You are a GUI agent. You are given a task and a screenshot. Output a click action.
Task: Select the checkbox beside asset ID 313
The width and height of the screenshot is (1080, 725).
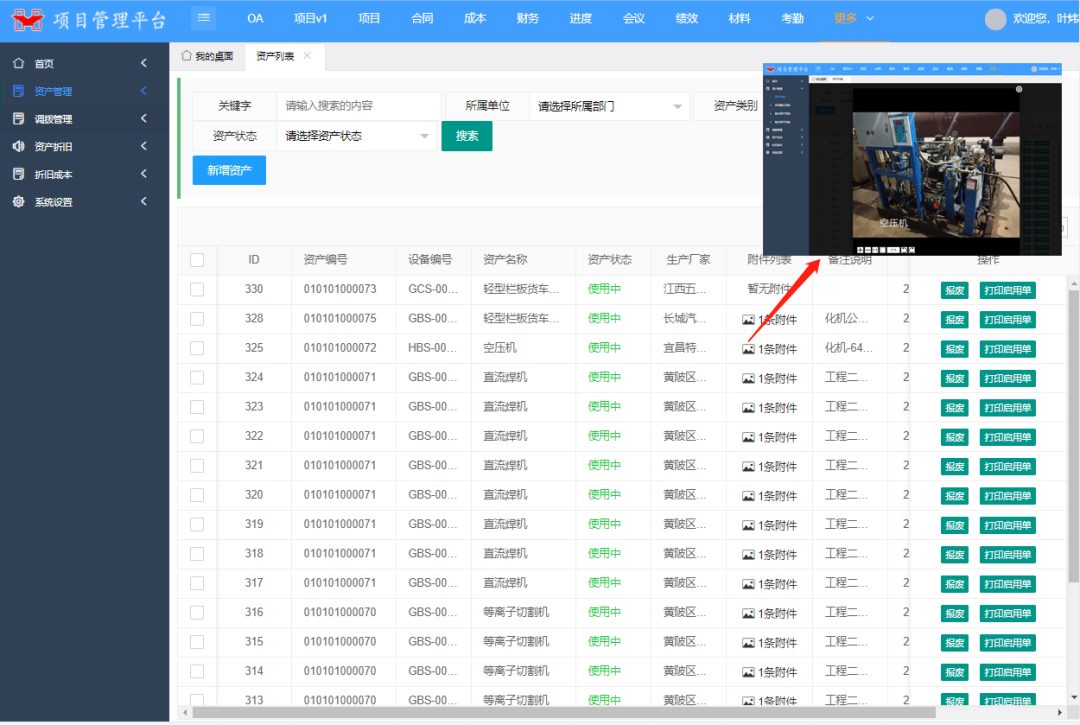tap(198, 699)
